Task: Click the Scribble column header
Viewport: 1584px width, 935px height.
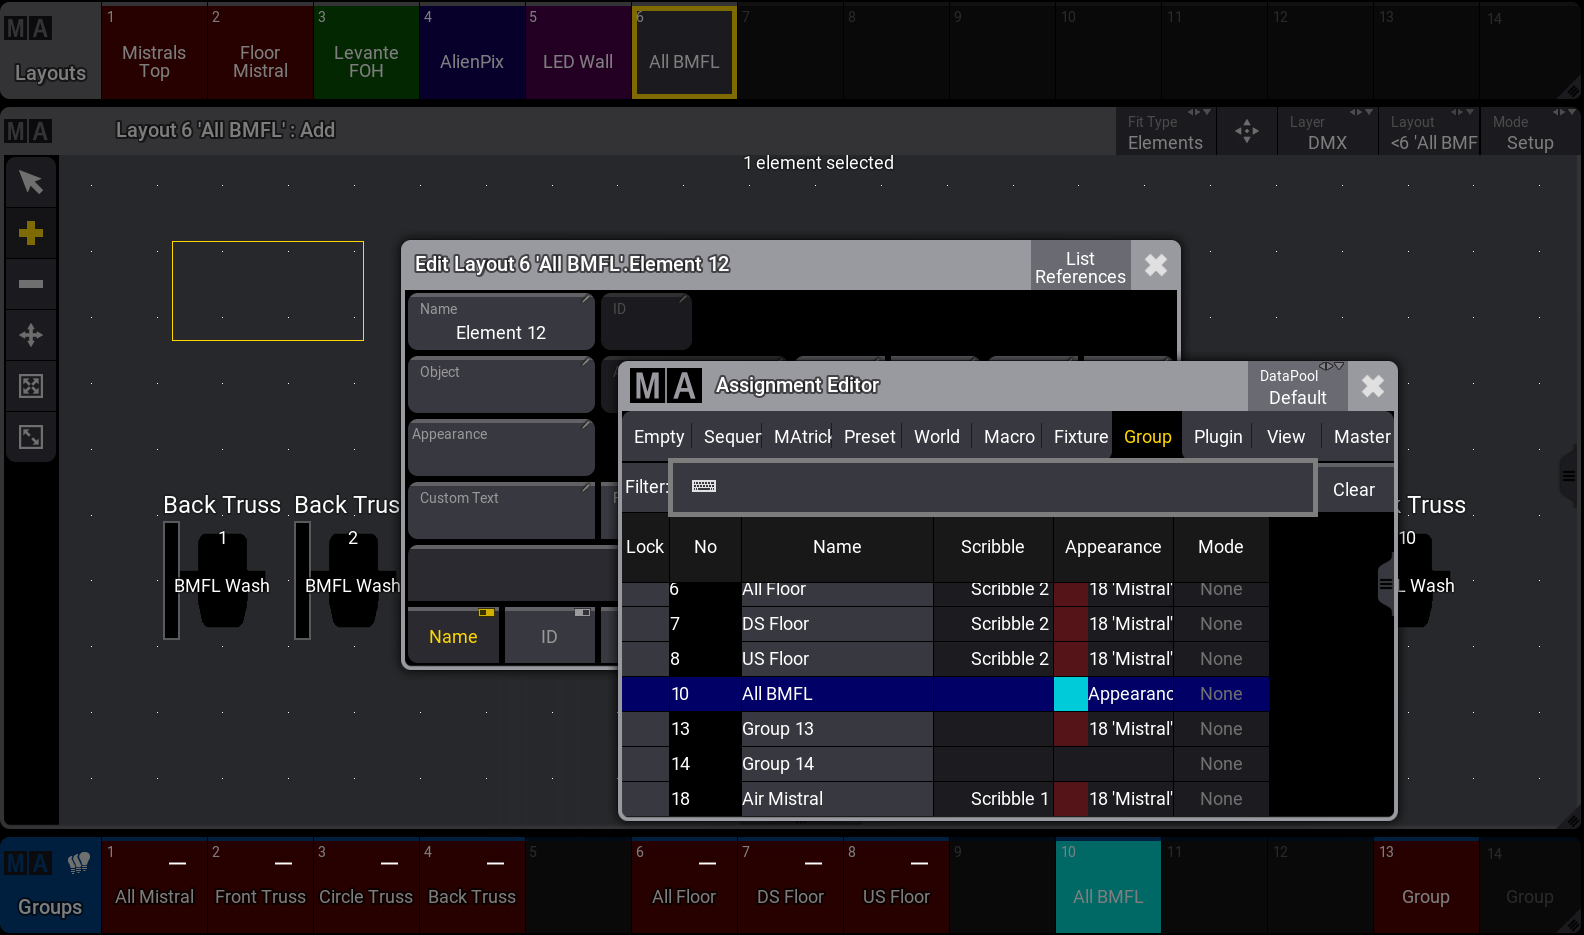Action: pos(992,547)
